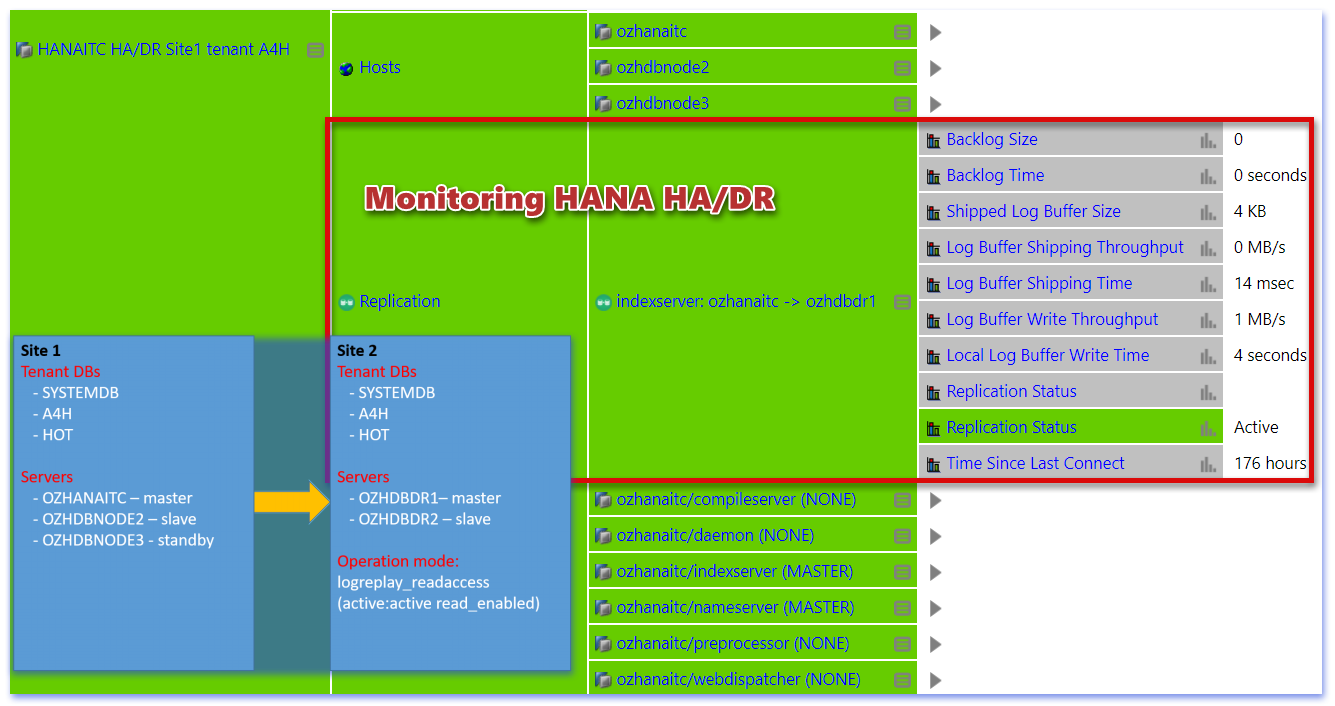Click the server icon next to ozhanaitc host
This screenshot has width=1335, height=706.
(604, 31)
